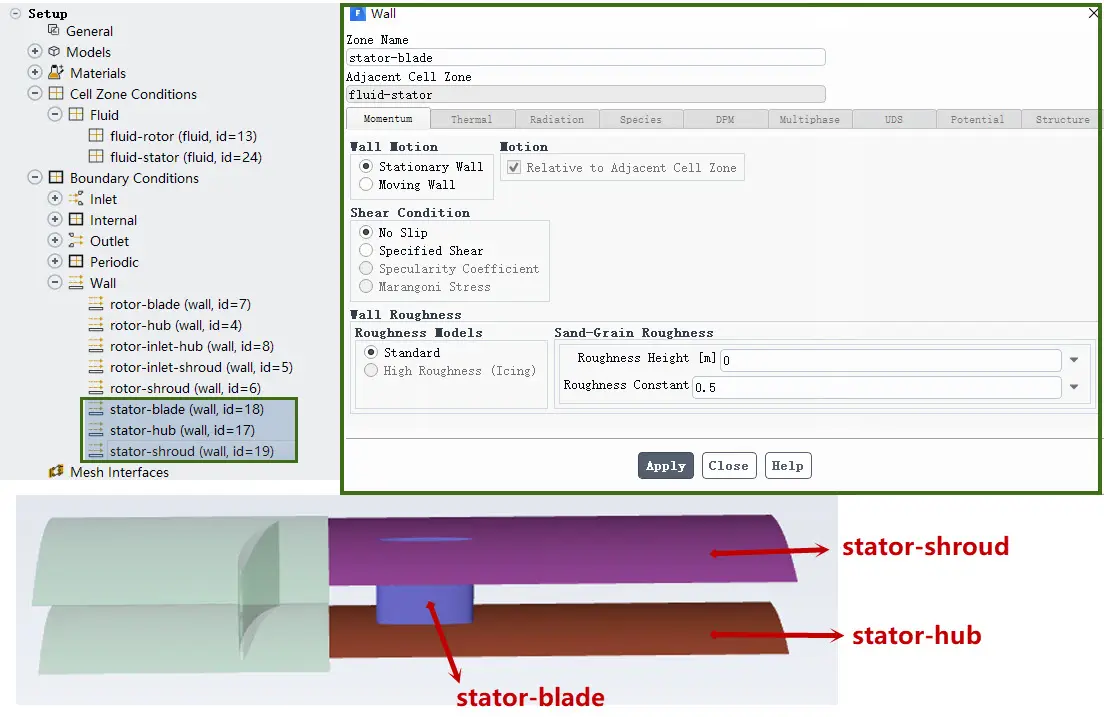
Task: Click the Apply button
Action: point(665,466)
